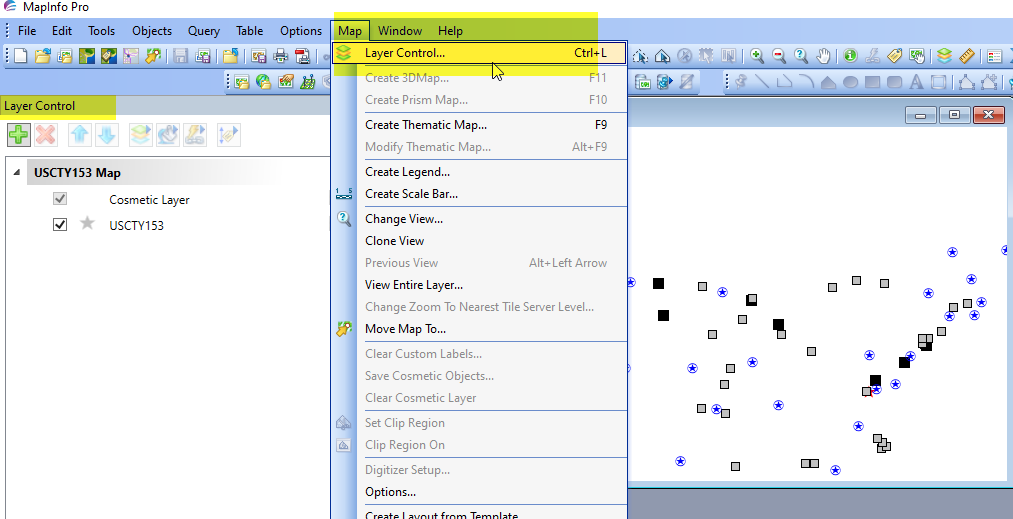
Task: Open the Window menu
Action: coord(400,30)
